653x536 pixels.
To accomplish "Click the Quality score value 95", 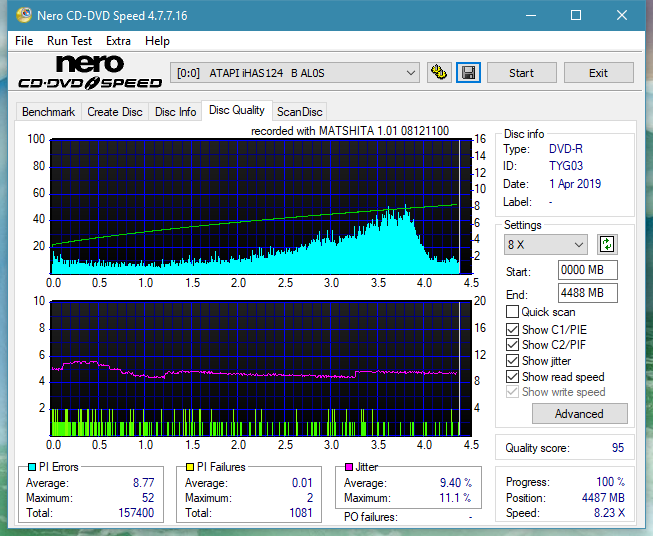I will point(618,448).
